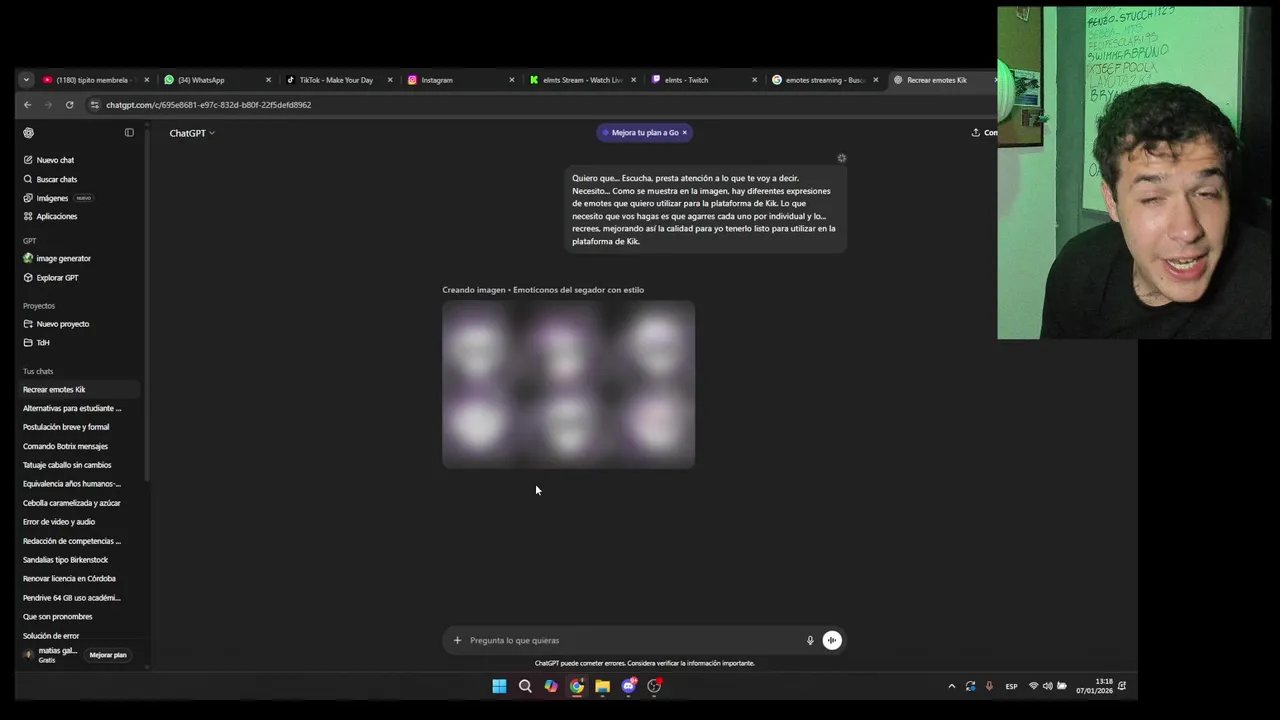The width and height of the screenshot is (1280, 720).
Task: Start voice mode with the round waveform button
Action: click(x=832, y=640)
